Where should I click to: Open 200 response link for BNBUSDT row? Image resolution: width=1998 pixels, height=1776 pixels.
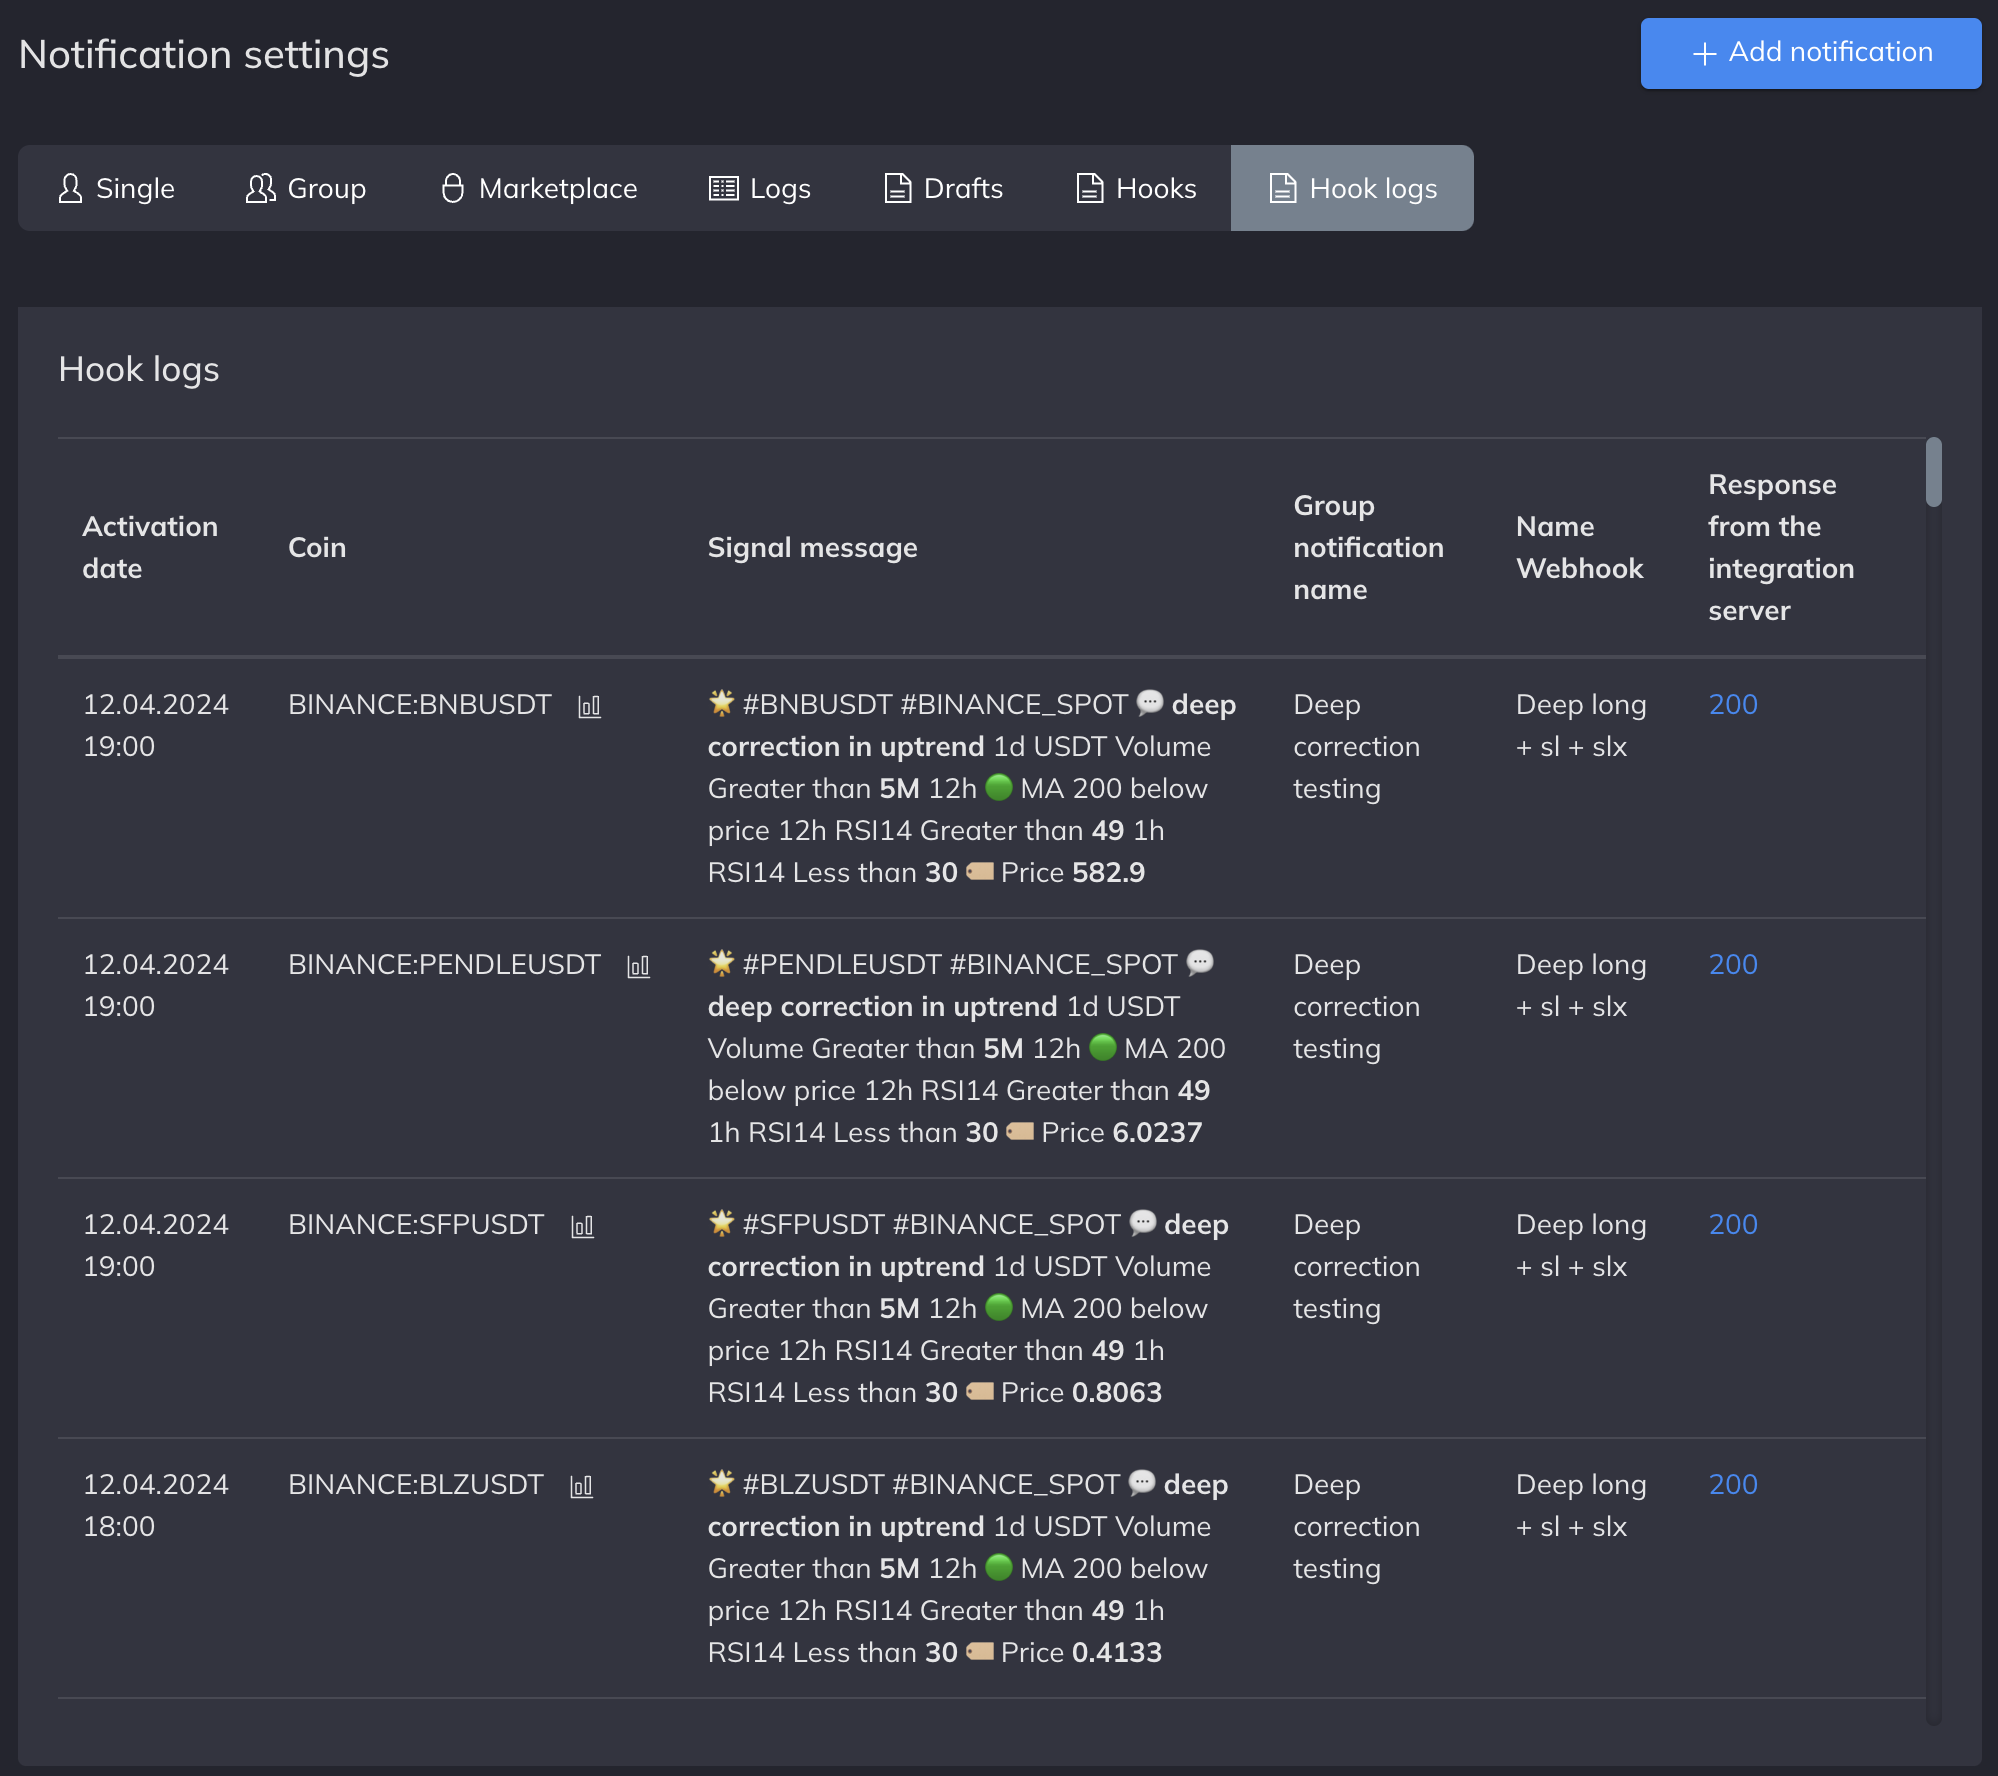[x=1732, y=704]
